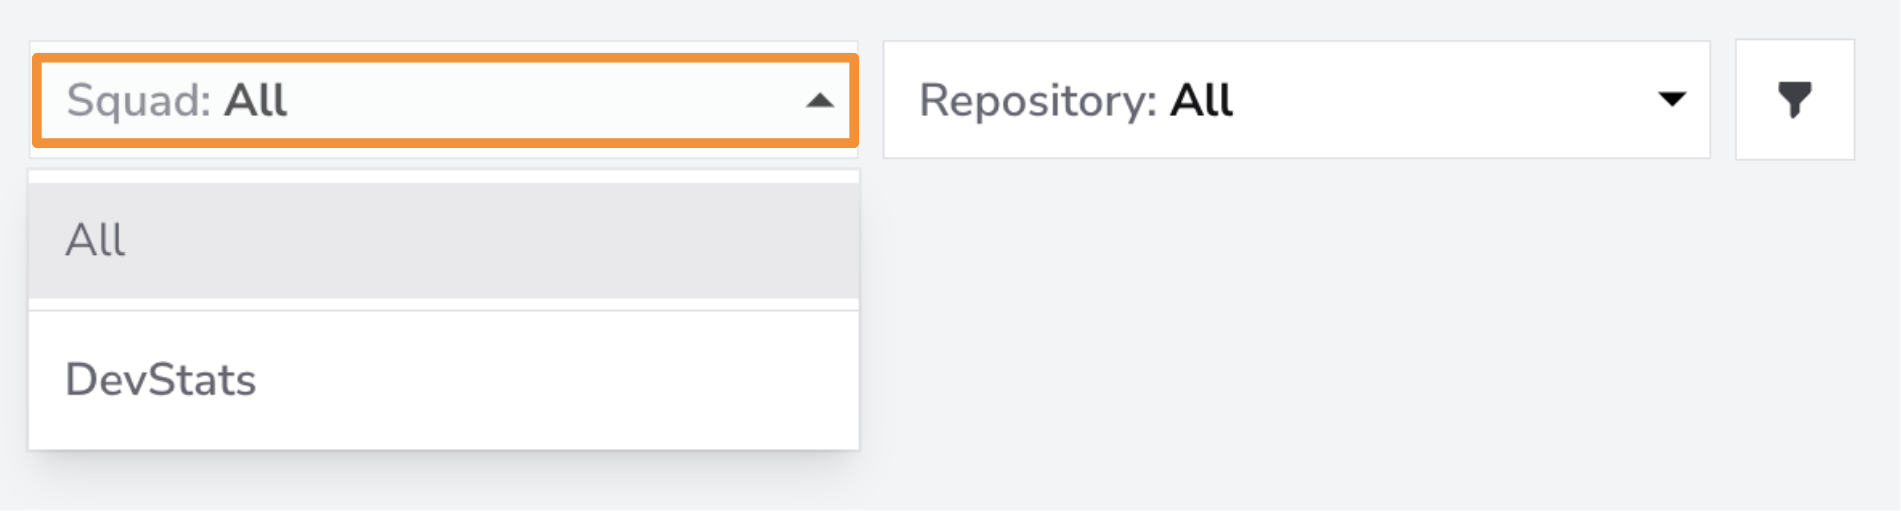Click the Repository dropdown's down caret
This screenshot has width=1901, height=511.
tap(1672, 99)
